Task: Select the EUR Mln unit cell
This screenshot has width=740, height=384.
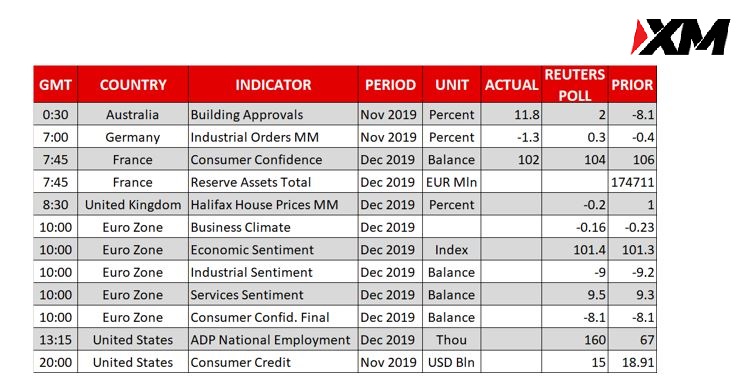Action: (x=452, y=182)
